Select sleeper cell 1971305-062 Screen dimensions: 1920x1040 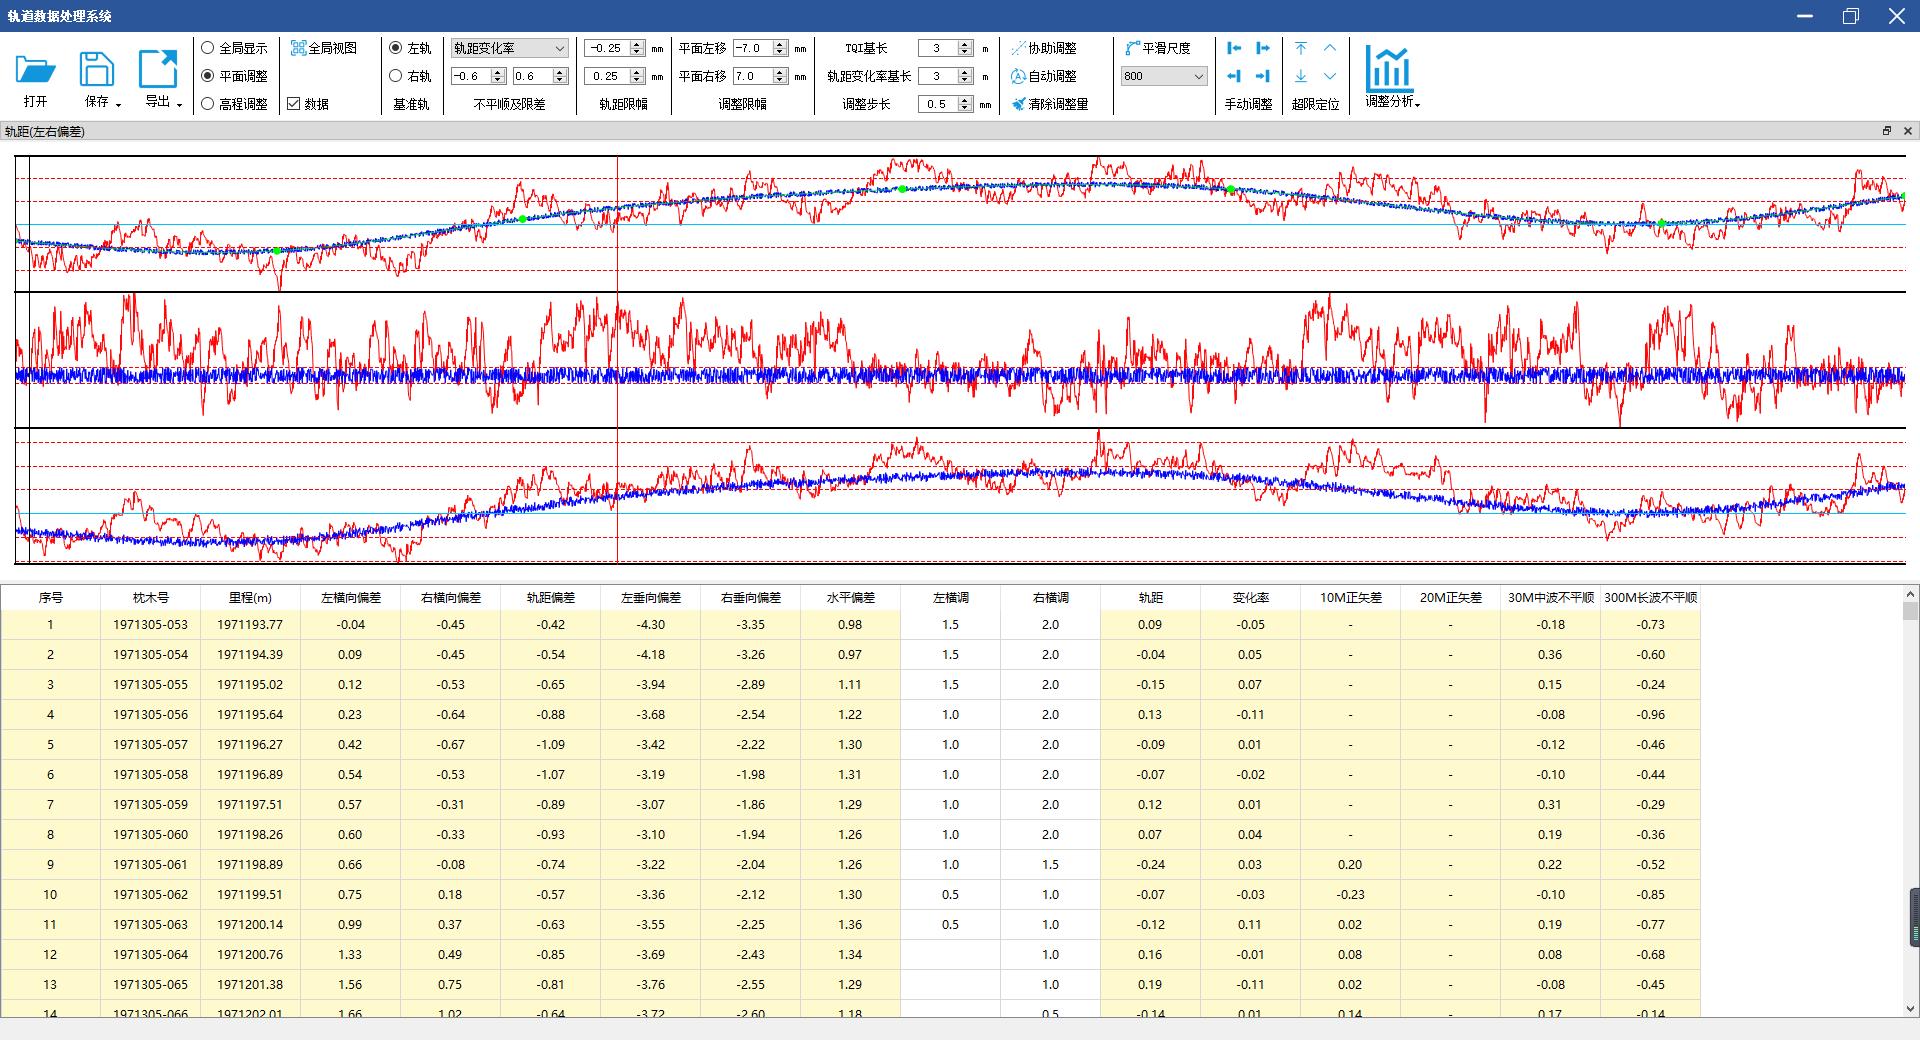150,894
